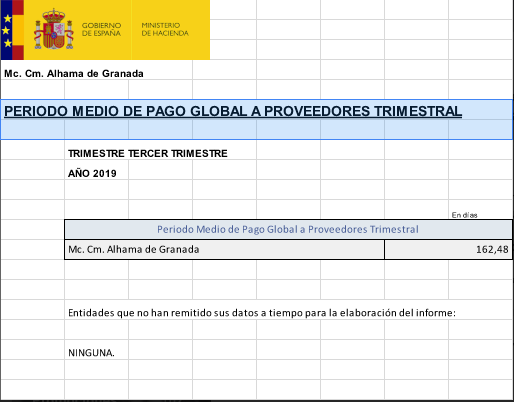Screen dimensions: 514x402
Task: Click the Spanish coat of arms emblem
Action: [53, 29]
